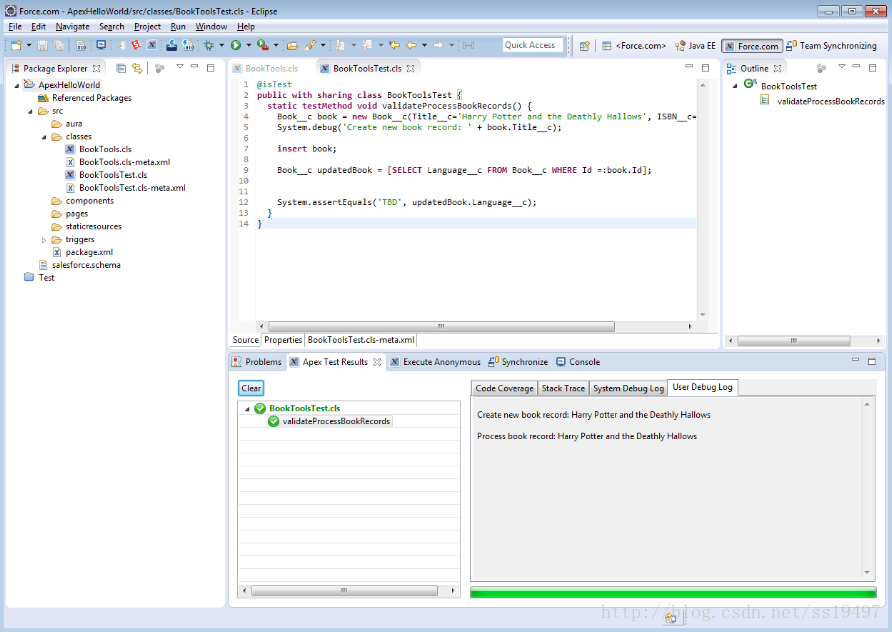Collapse the classes folder

(x=44, y=137)
